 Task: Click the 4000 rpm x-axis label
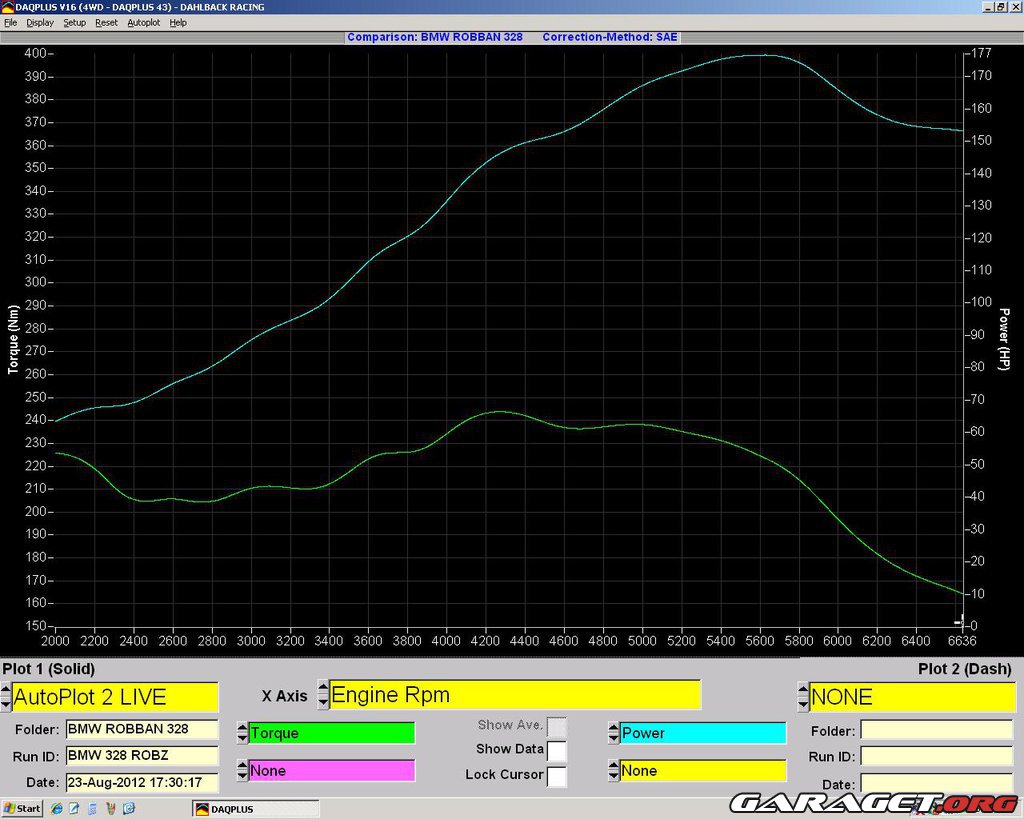(446, 641)
